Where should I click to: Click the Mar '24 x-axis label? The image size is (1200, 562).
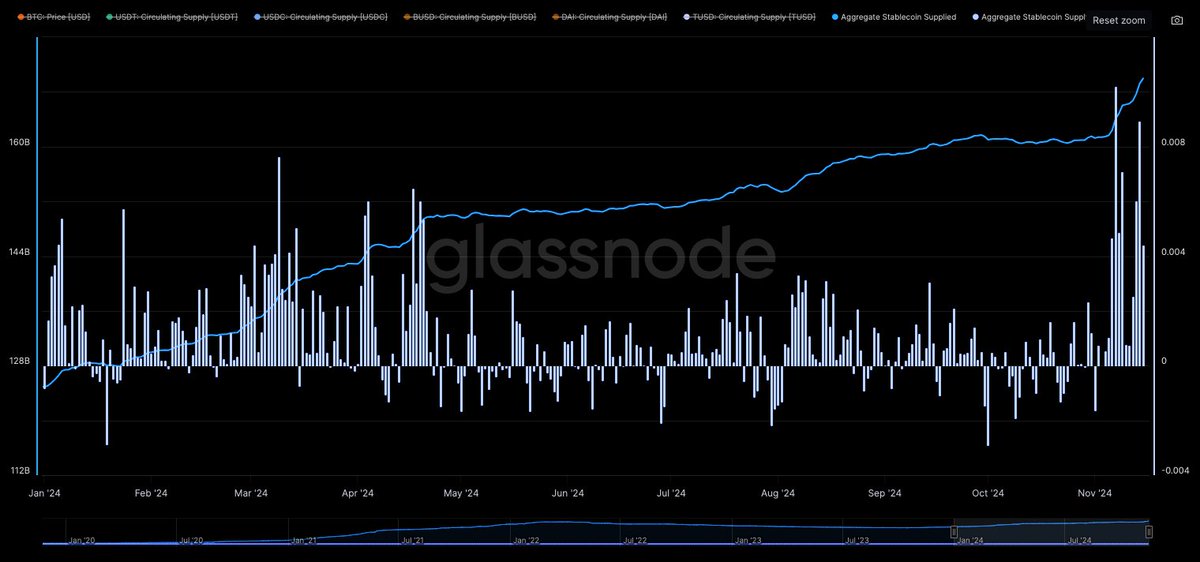pyautogui.click(x=250, y=493)
